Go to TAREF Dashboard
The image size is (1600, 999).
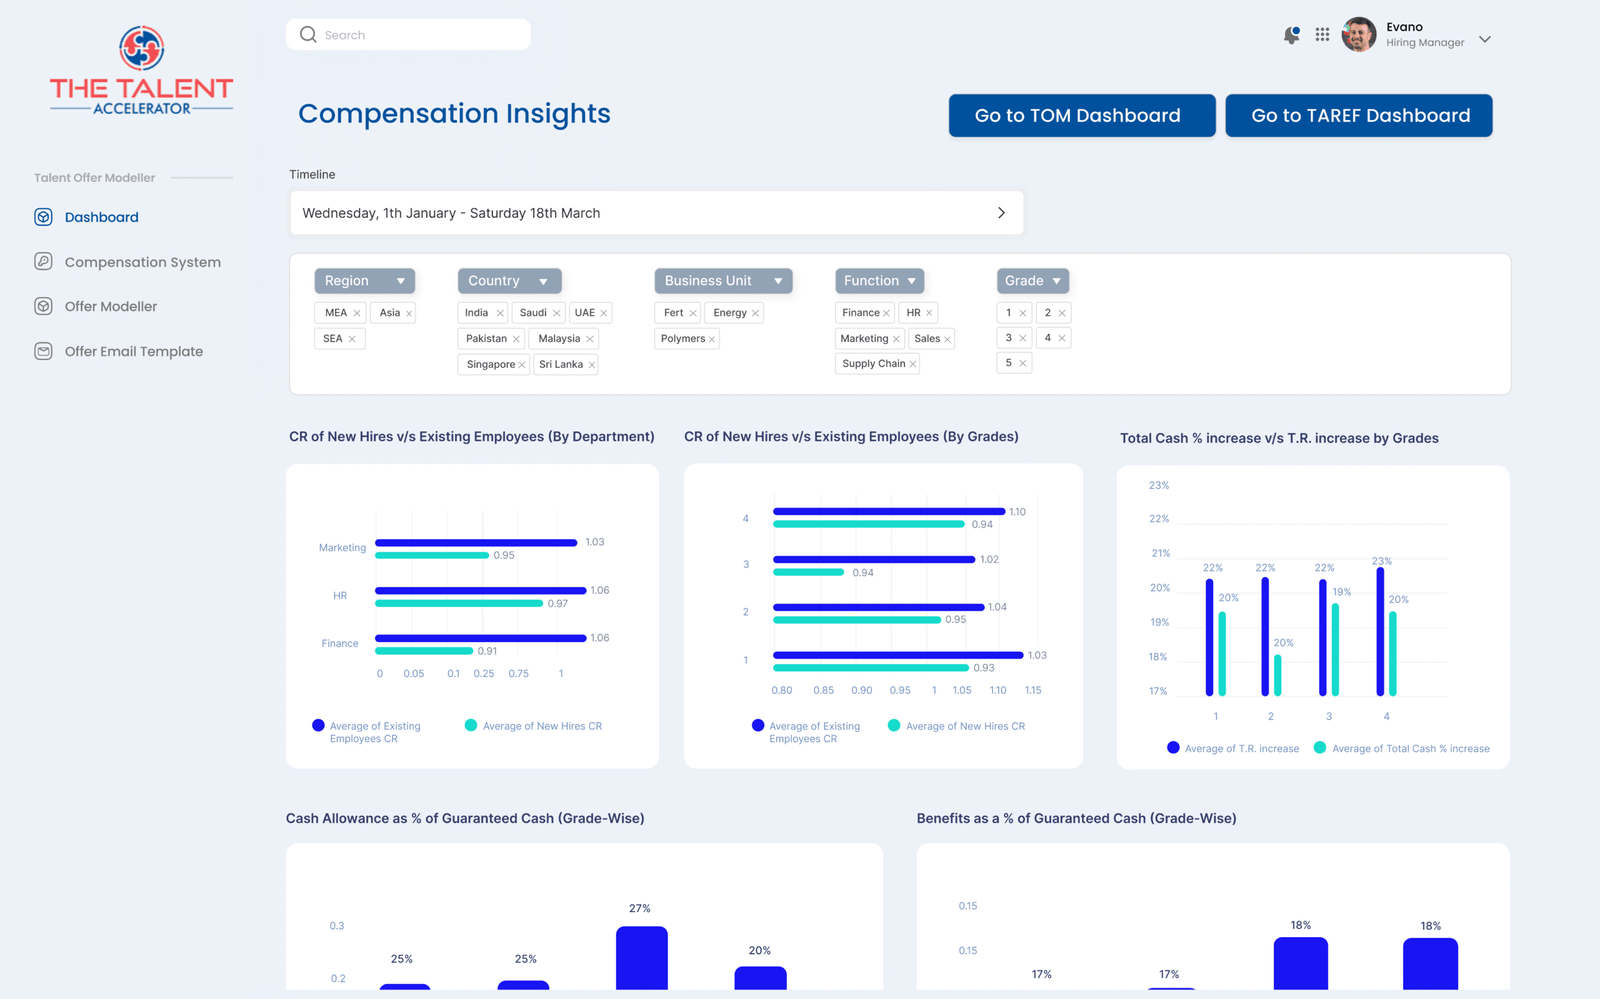[x=1359, y=115]
